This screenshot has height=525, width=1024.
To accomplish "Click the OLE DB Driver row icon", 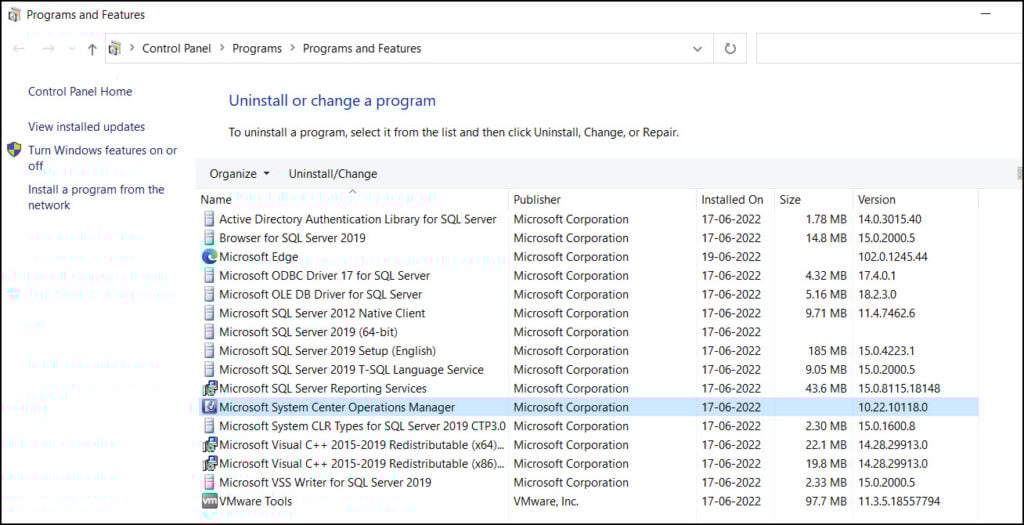I will (x=209, y=294).
